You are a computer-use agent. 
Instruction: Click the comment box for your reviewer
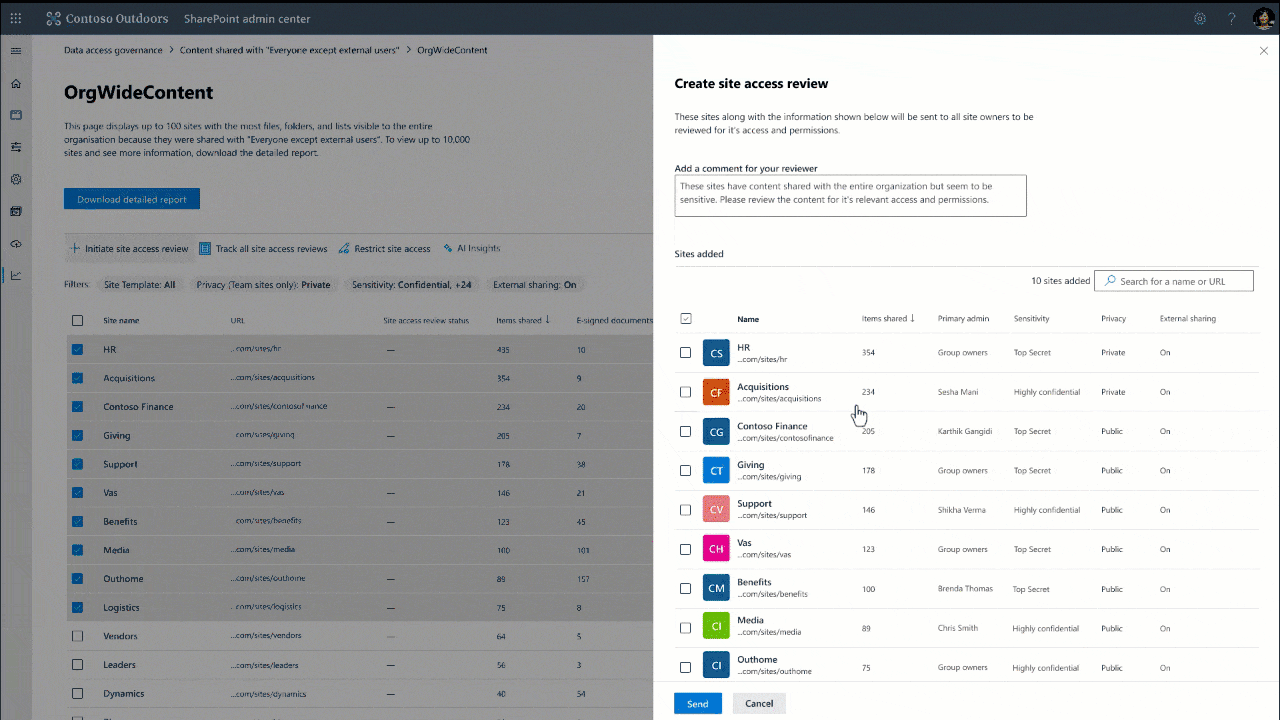coord(850,195)
